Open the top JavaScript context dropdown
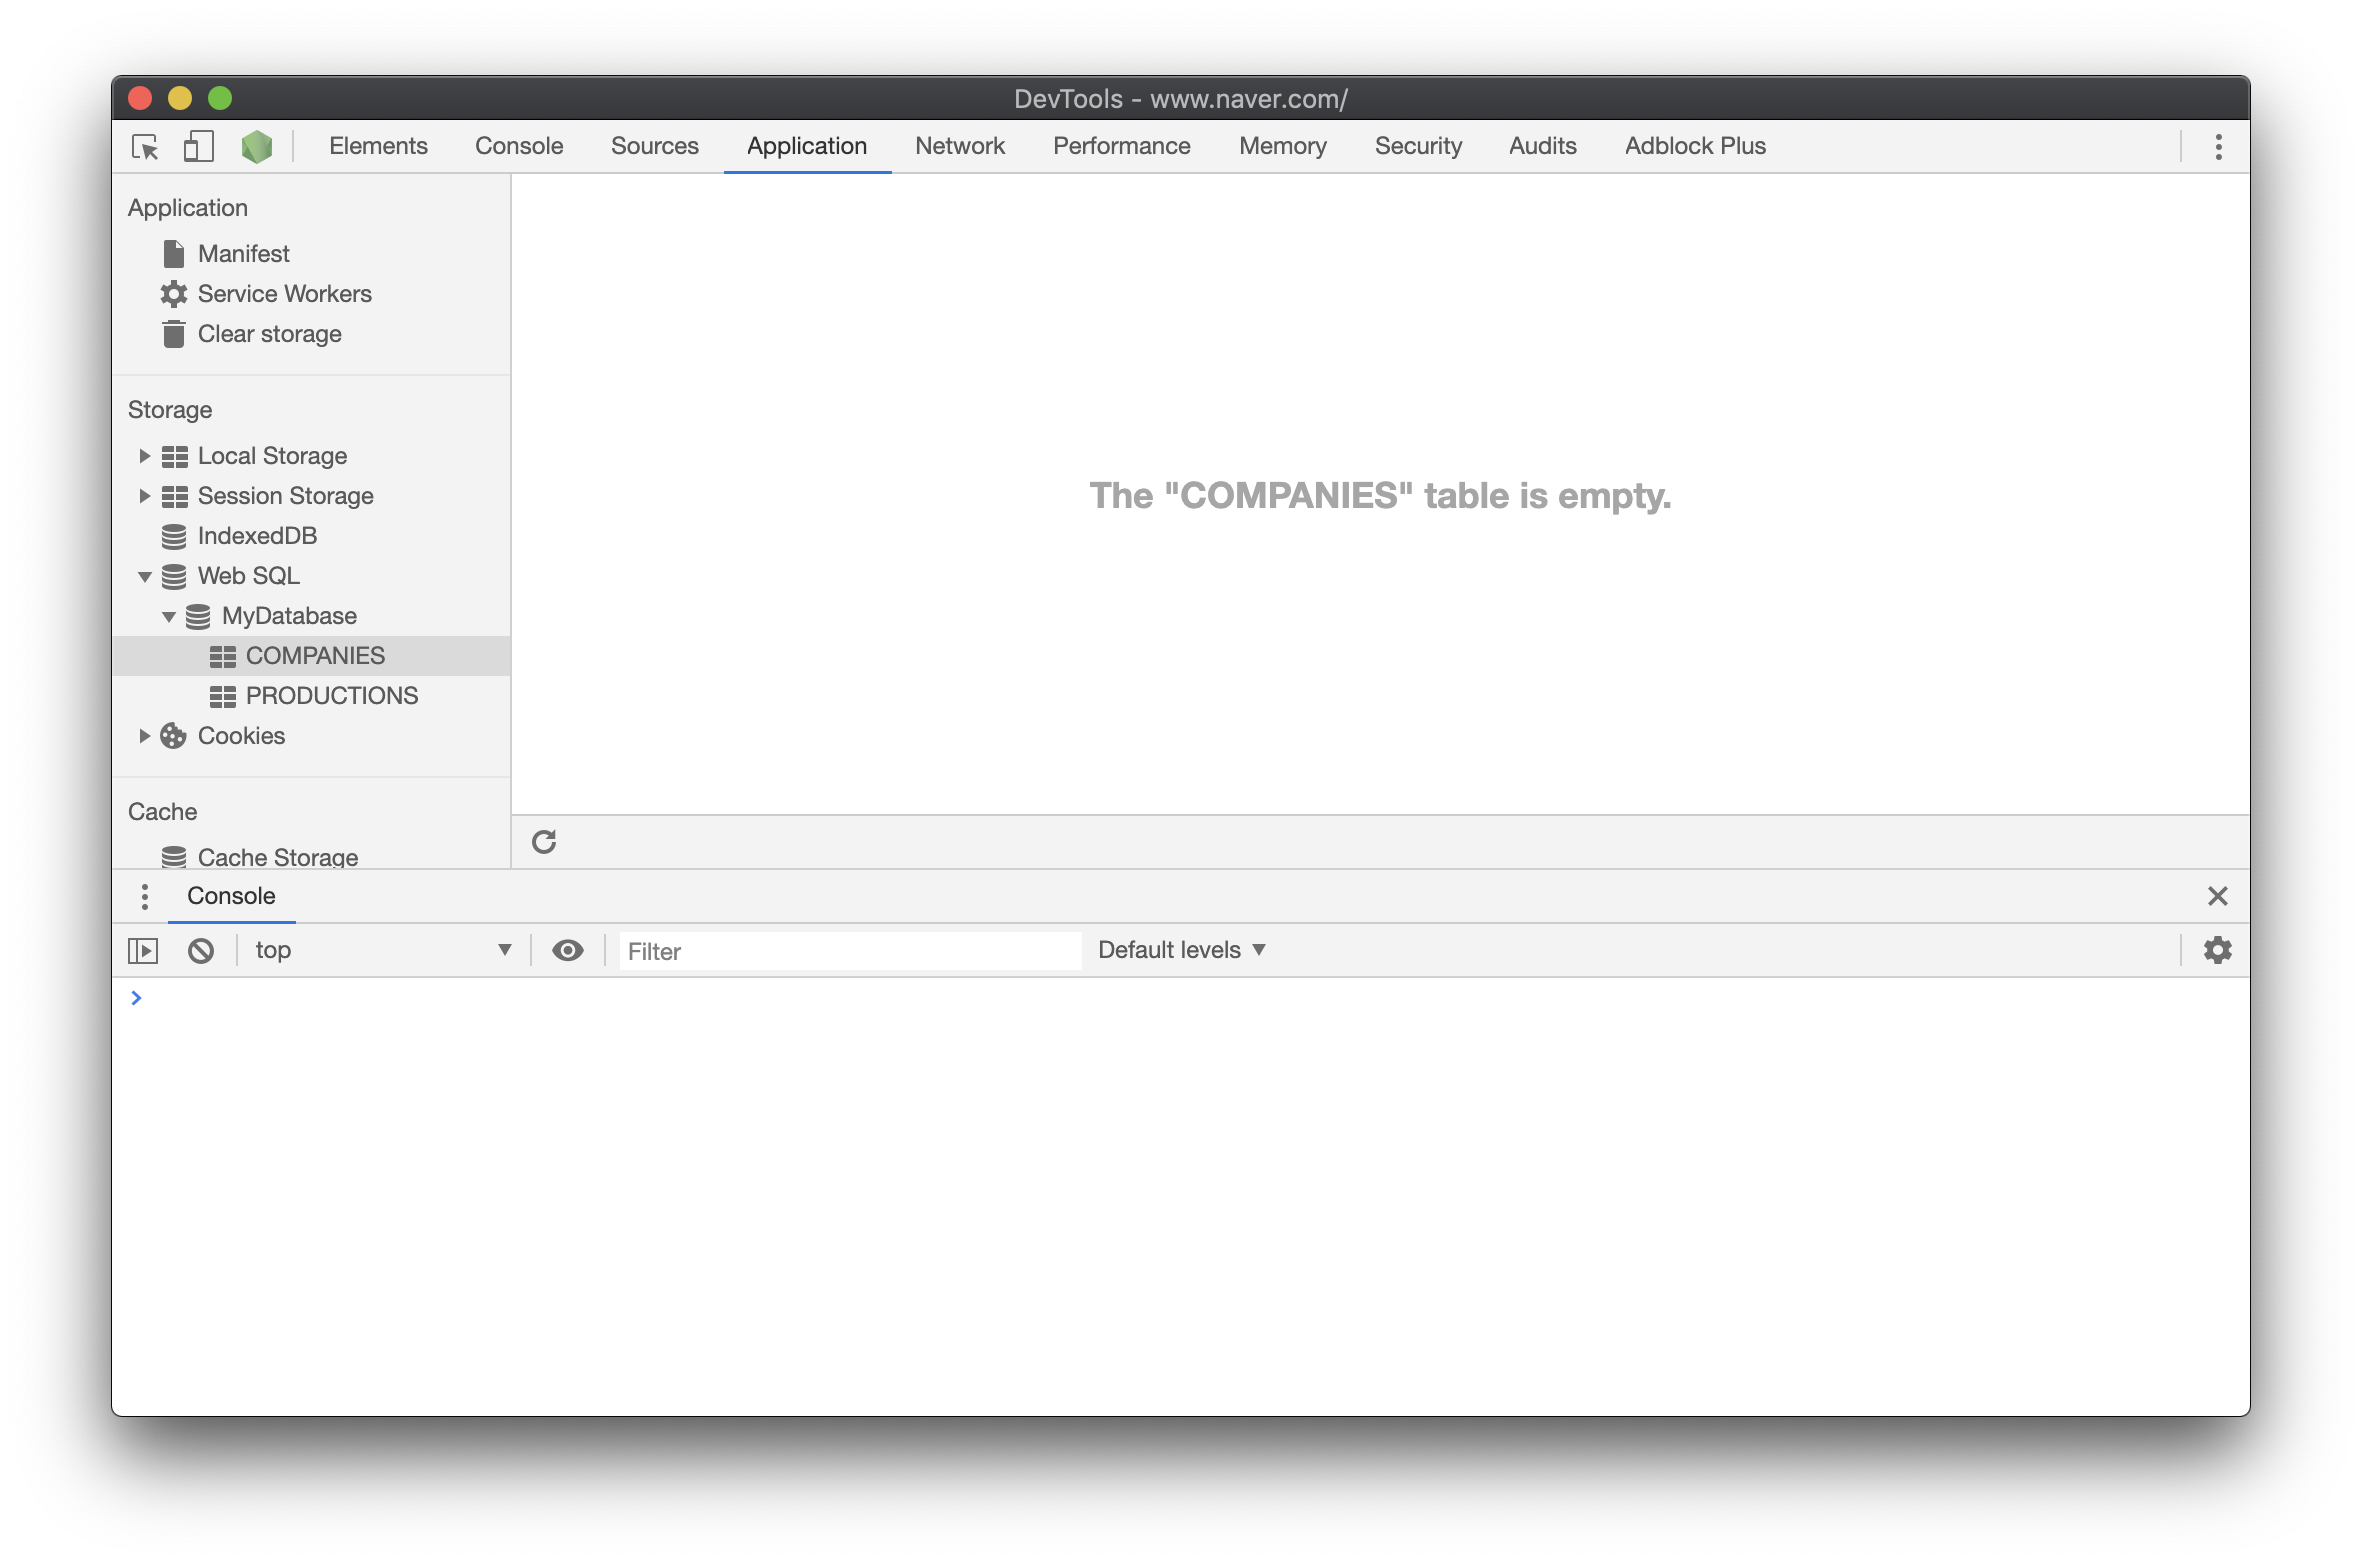This screenshot has height=1564, width=2362. click(x=382, y=951)
